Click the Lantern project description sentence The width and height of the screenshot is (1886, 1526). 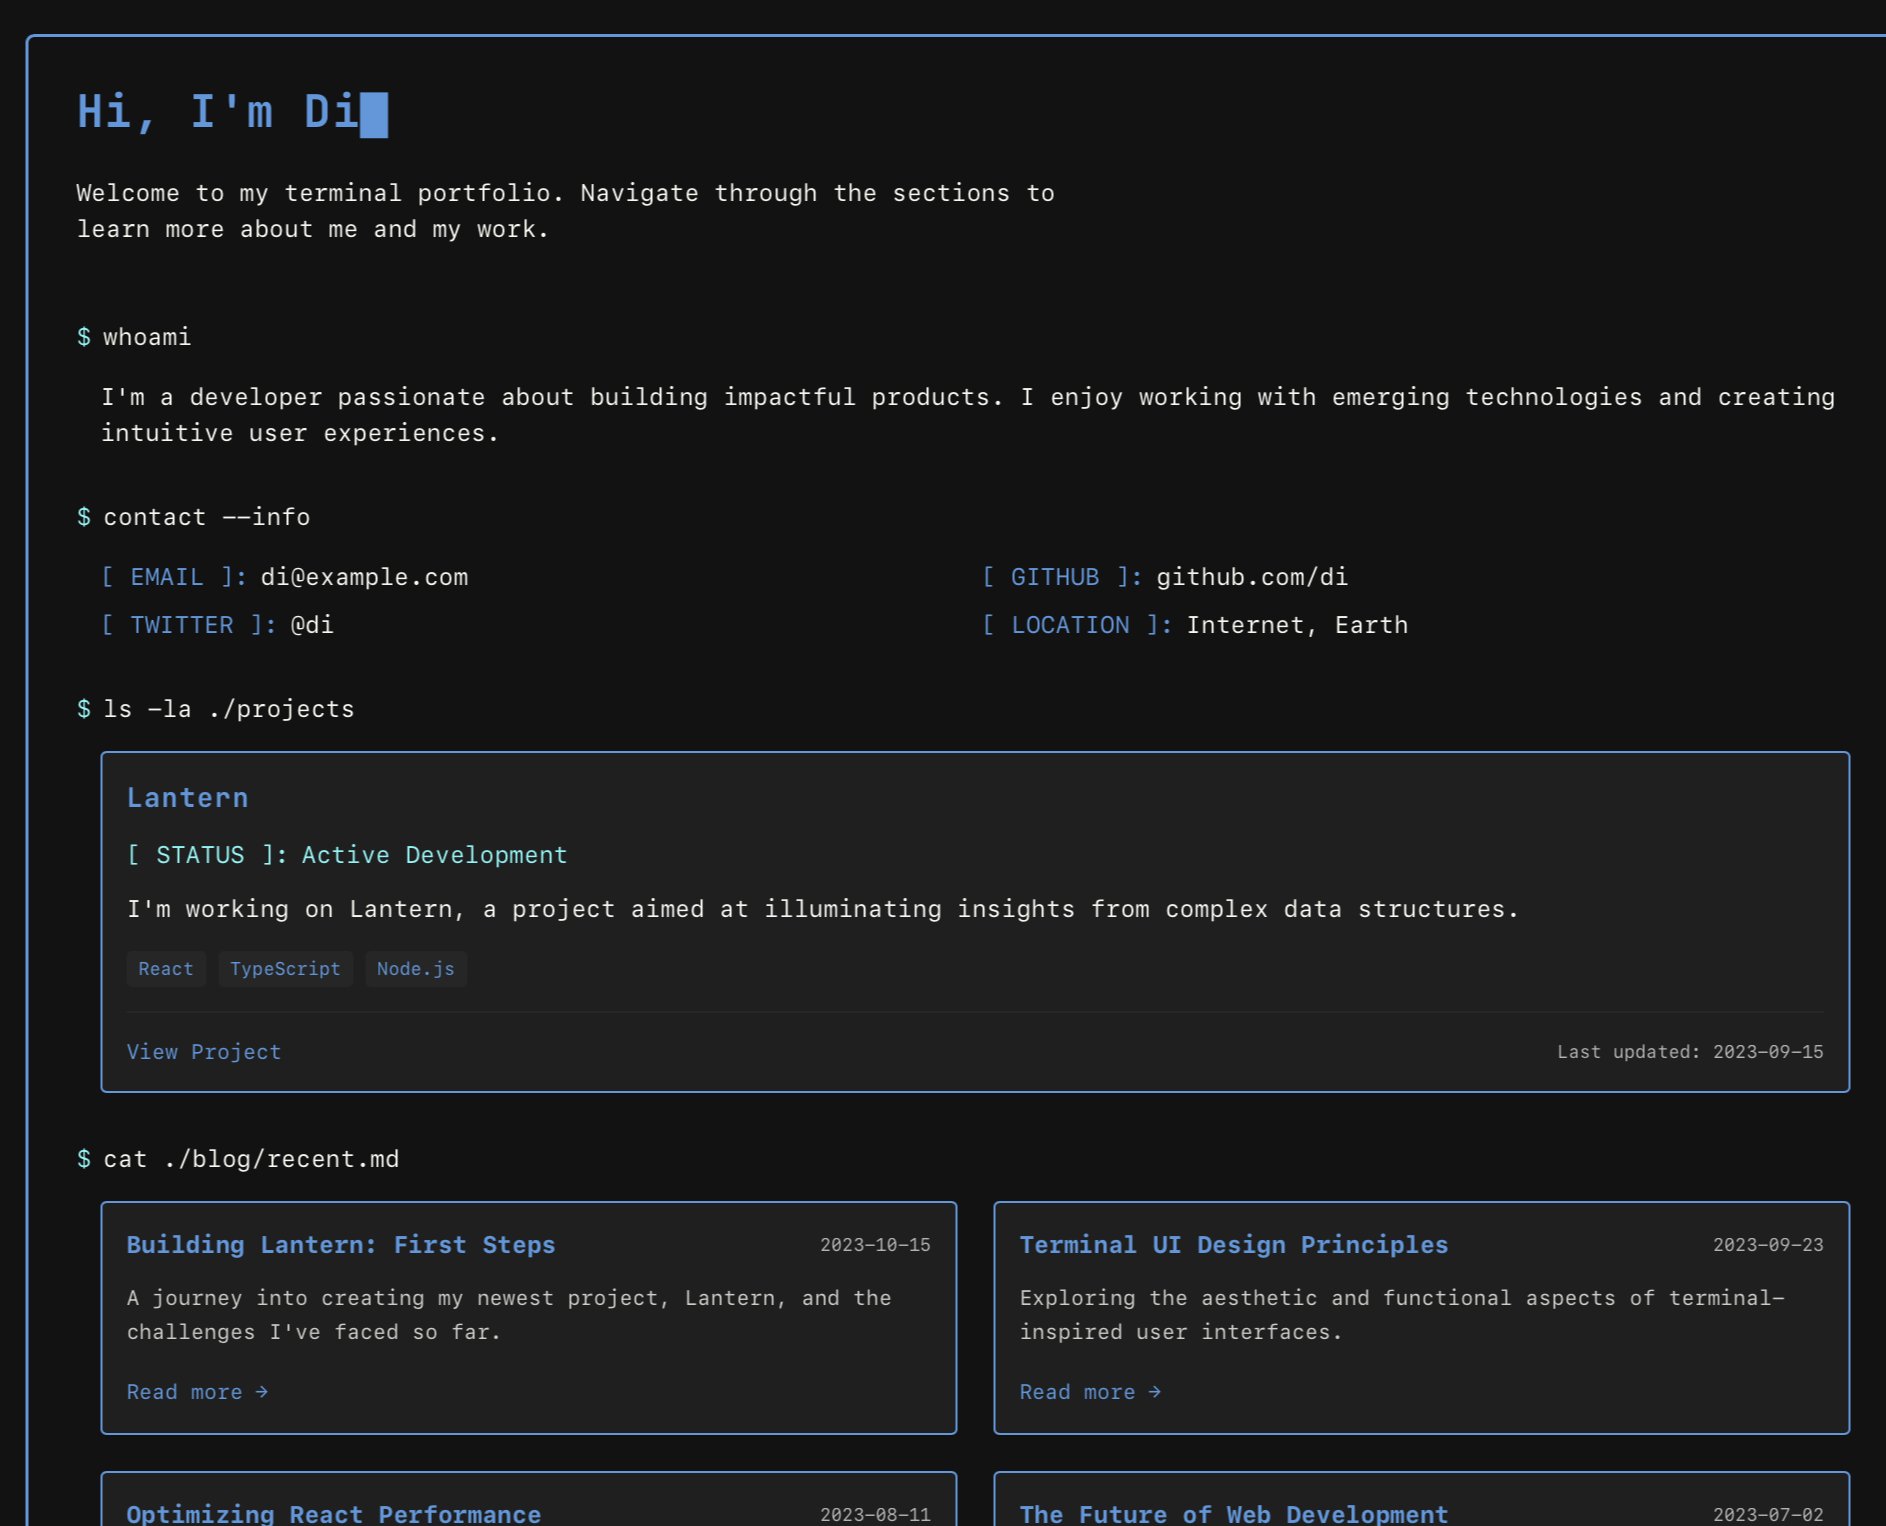click(823, 909)
